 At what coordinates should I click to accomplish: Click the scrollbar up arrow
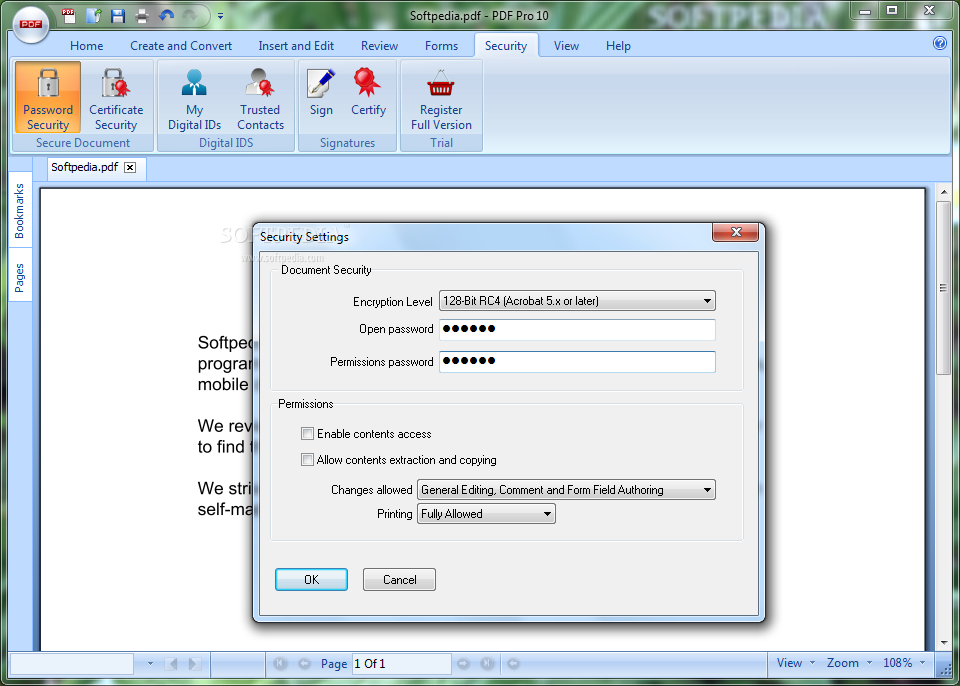943,193
